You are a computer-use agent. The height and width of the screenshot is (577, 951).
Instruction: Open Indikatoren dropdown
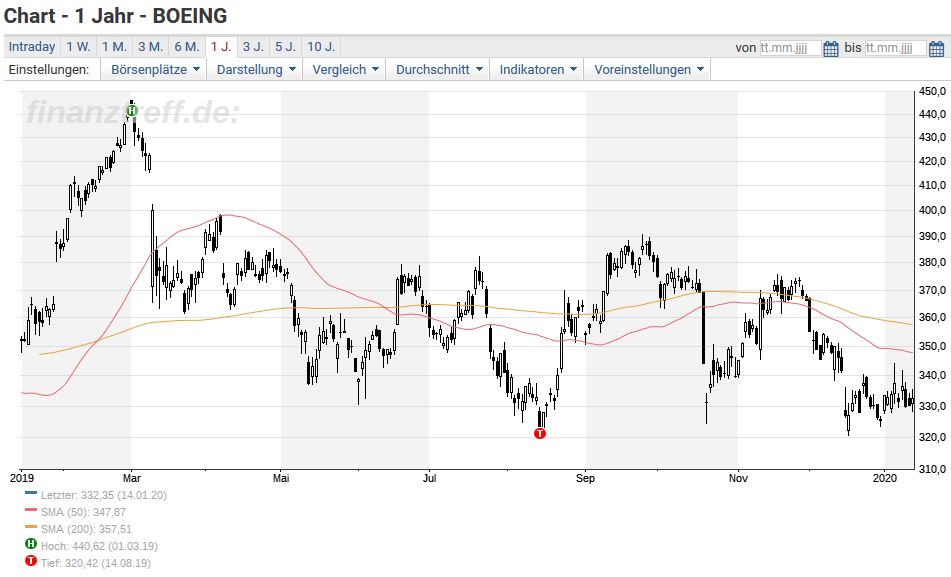click(x=537, y=70)
